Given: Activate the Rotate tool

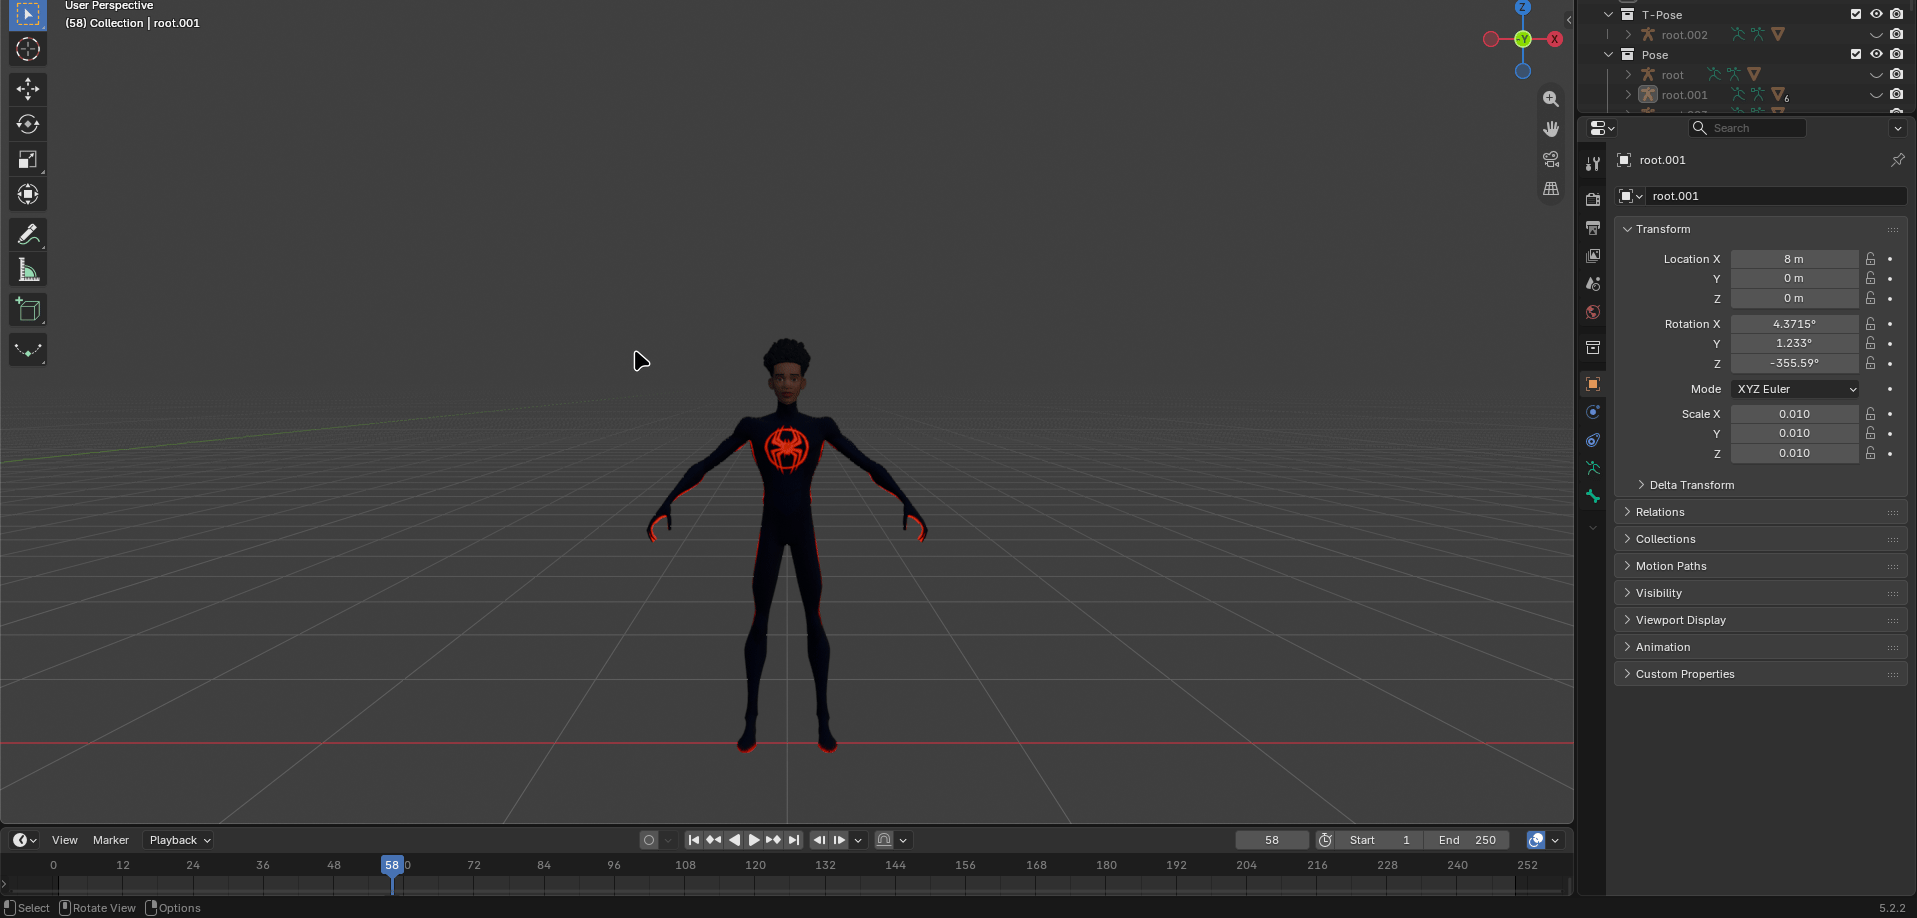Looking at the screenshot, I should coord(28,124).
